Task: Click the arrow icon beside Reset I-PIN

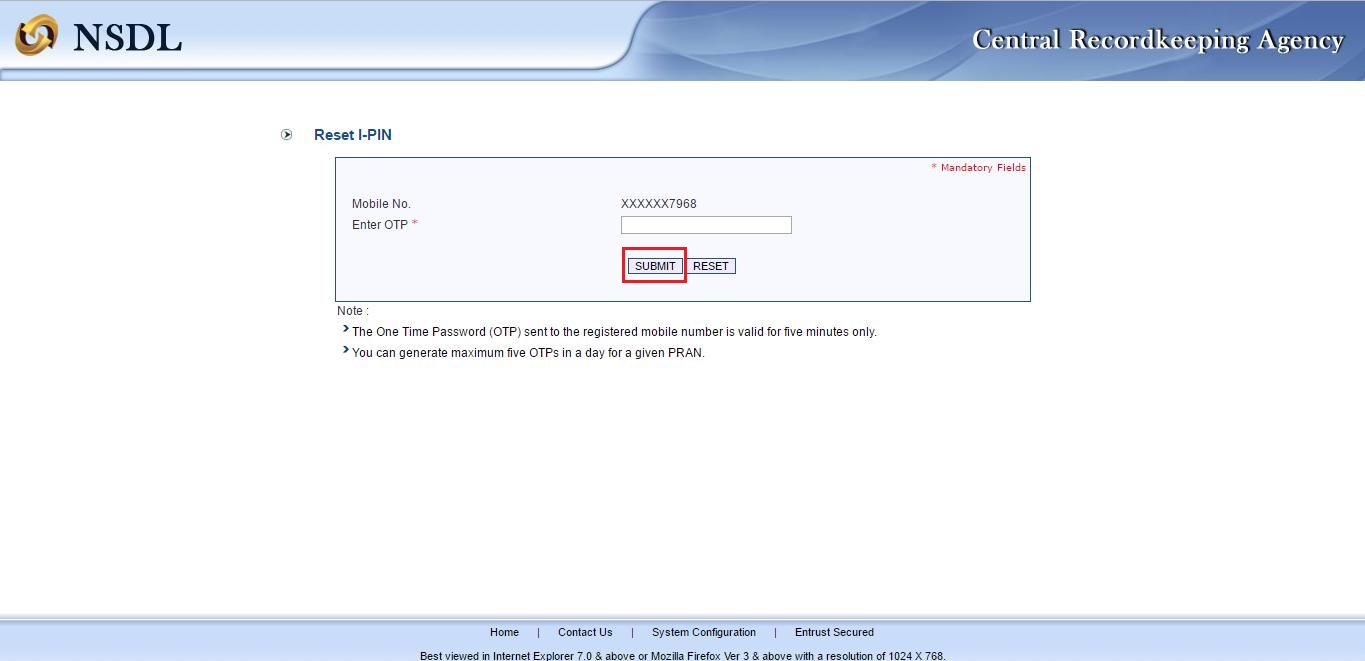Action: tap(286, 134)
